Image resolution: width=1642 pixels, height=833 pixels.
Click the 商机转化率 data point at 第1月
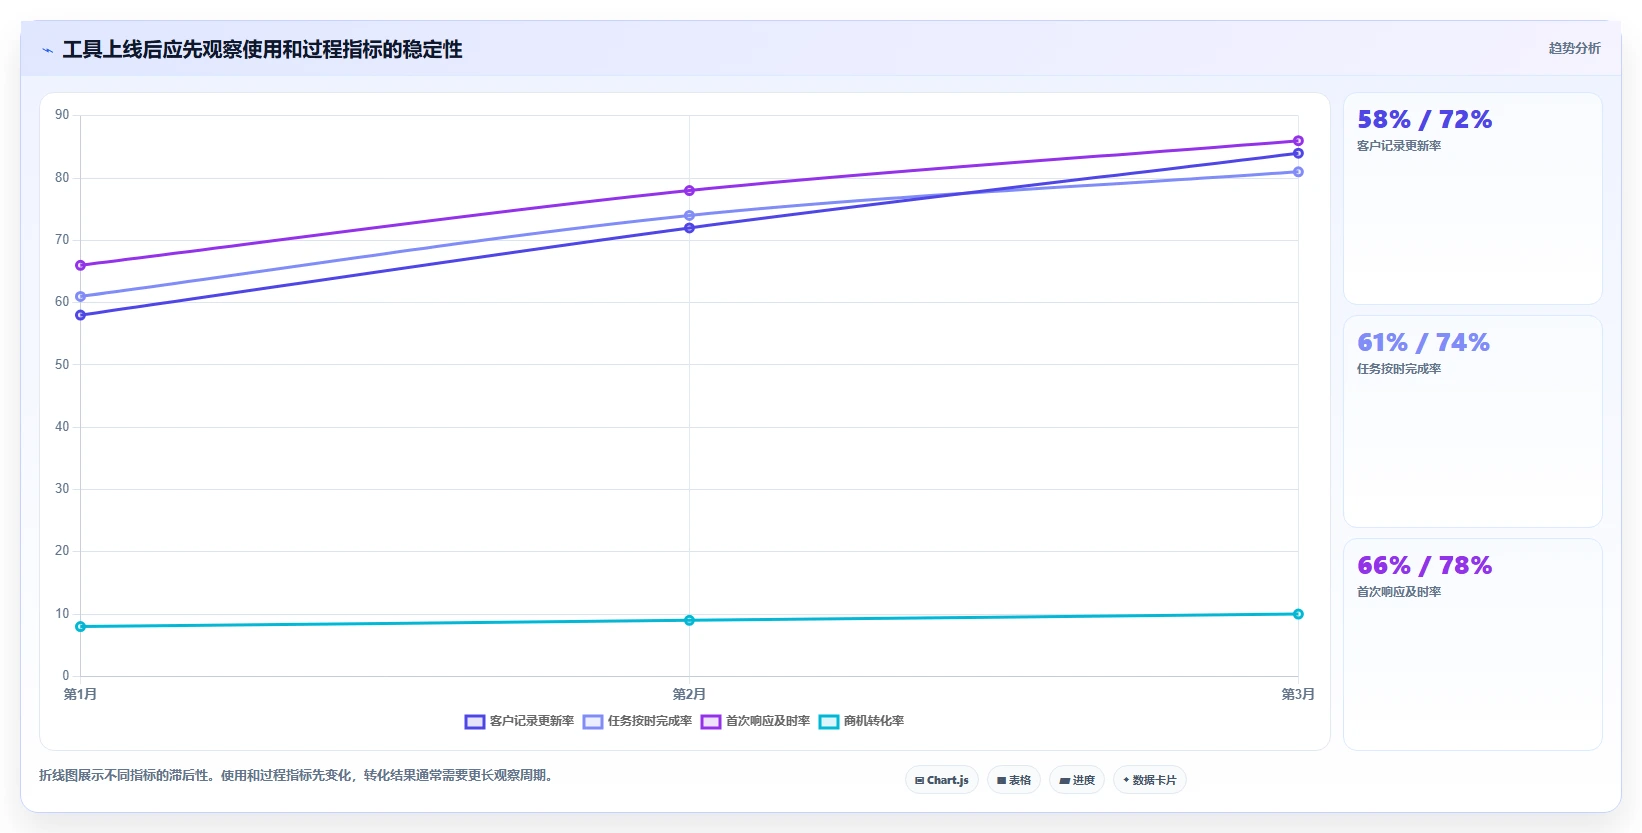pyautogui.click(x=81, y=627)
